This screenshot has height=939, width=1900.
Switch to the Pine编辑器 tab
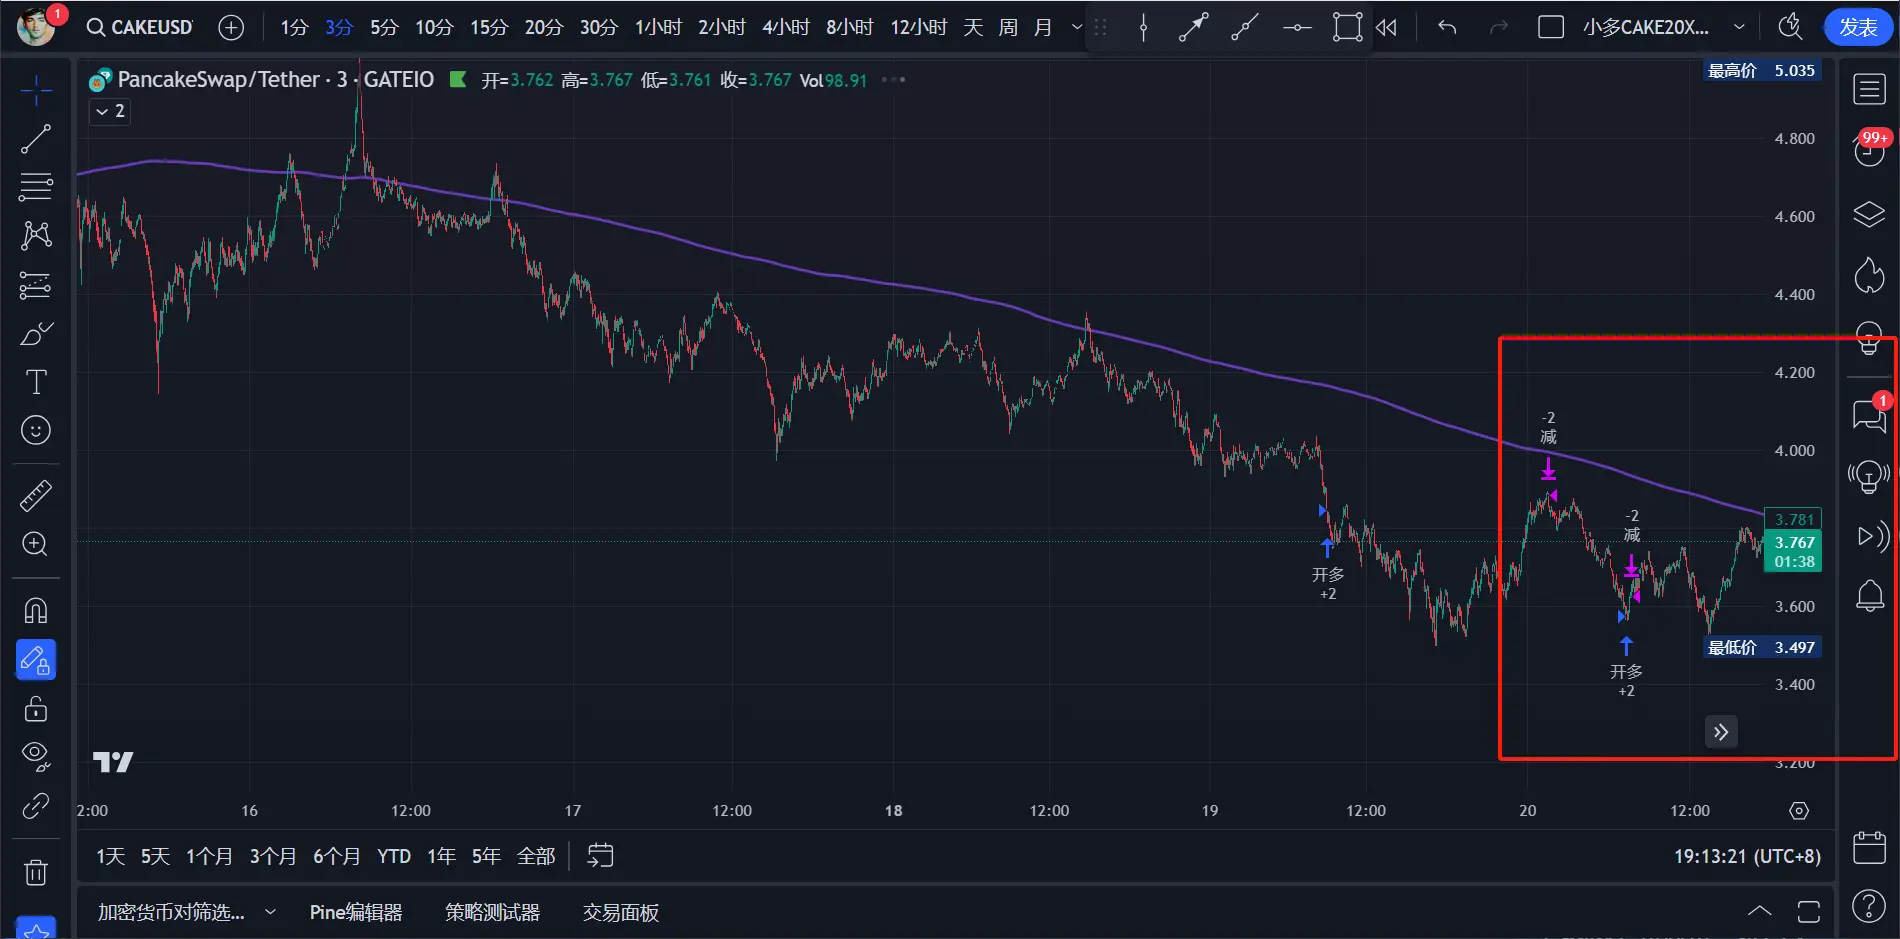[356, 912]
